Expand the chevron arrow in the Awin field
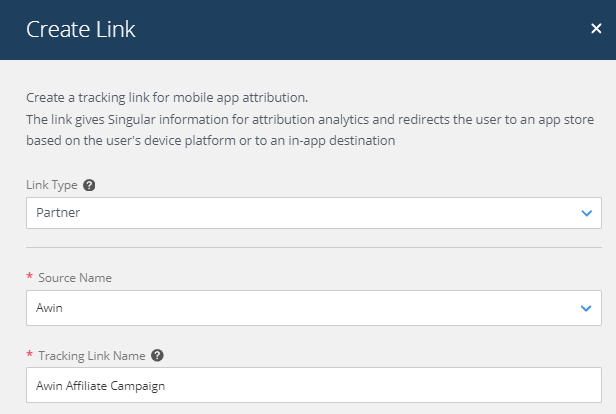Image resolution: width=616 pixels, height=414 pixels. click(x=586, y=308)
